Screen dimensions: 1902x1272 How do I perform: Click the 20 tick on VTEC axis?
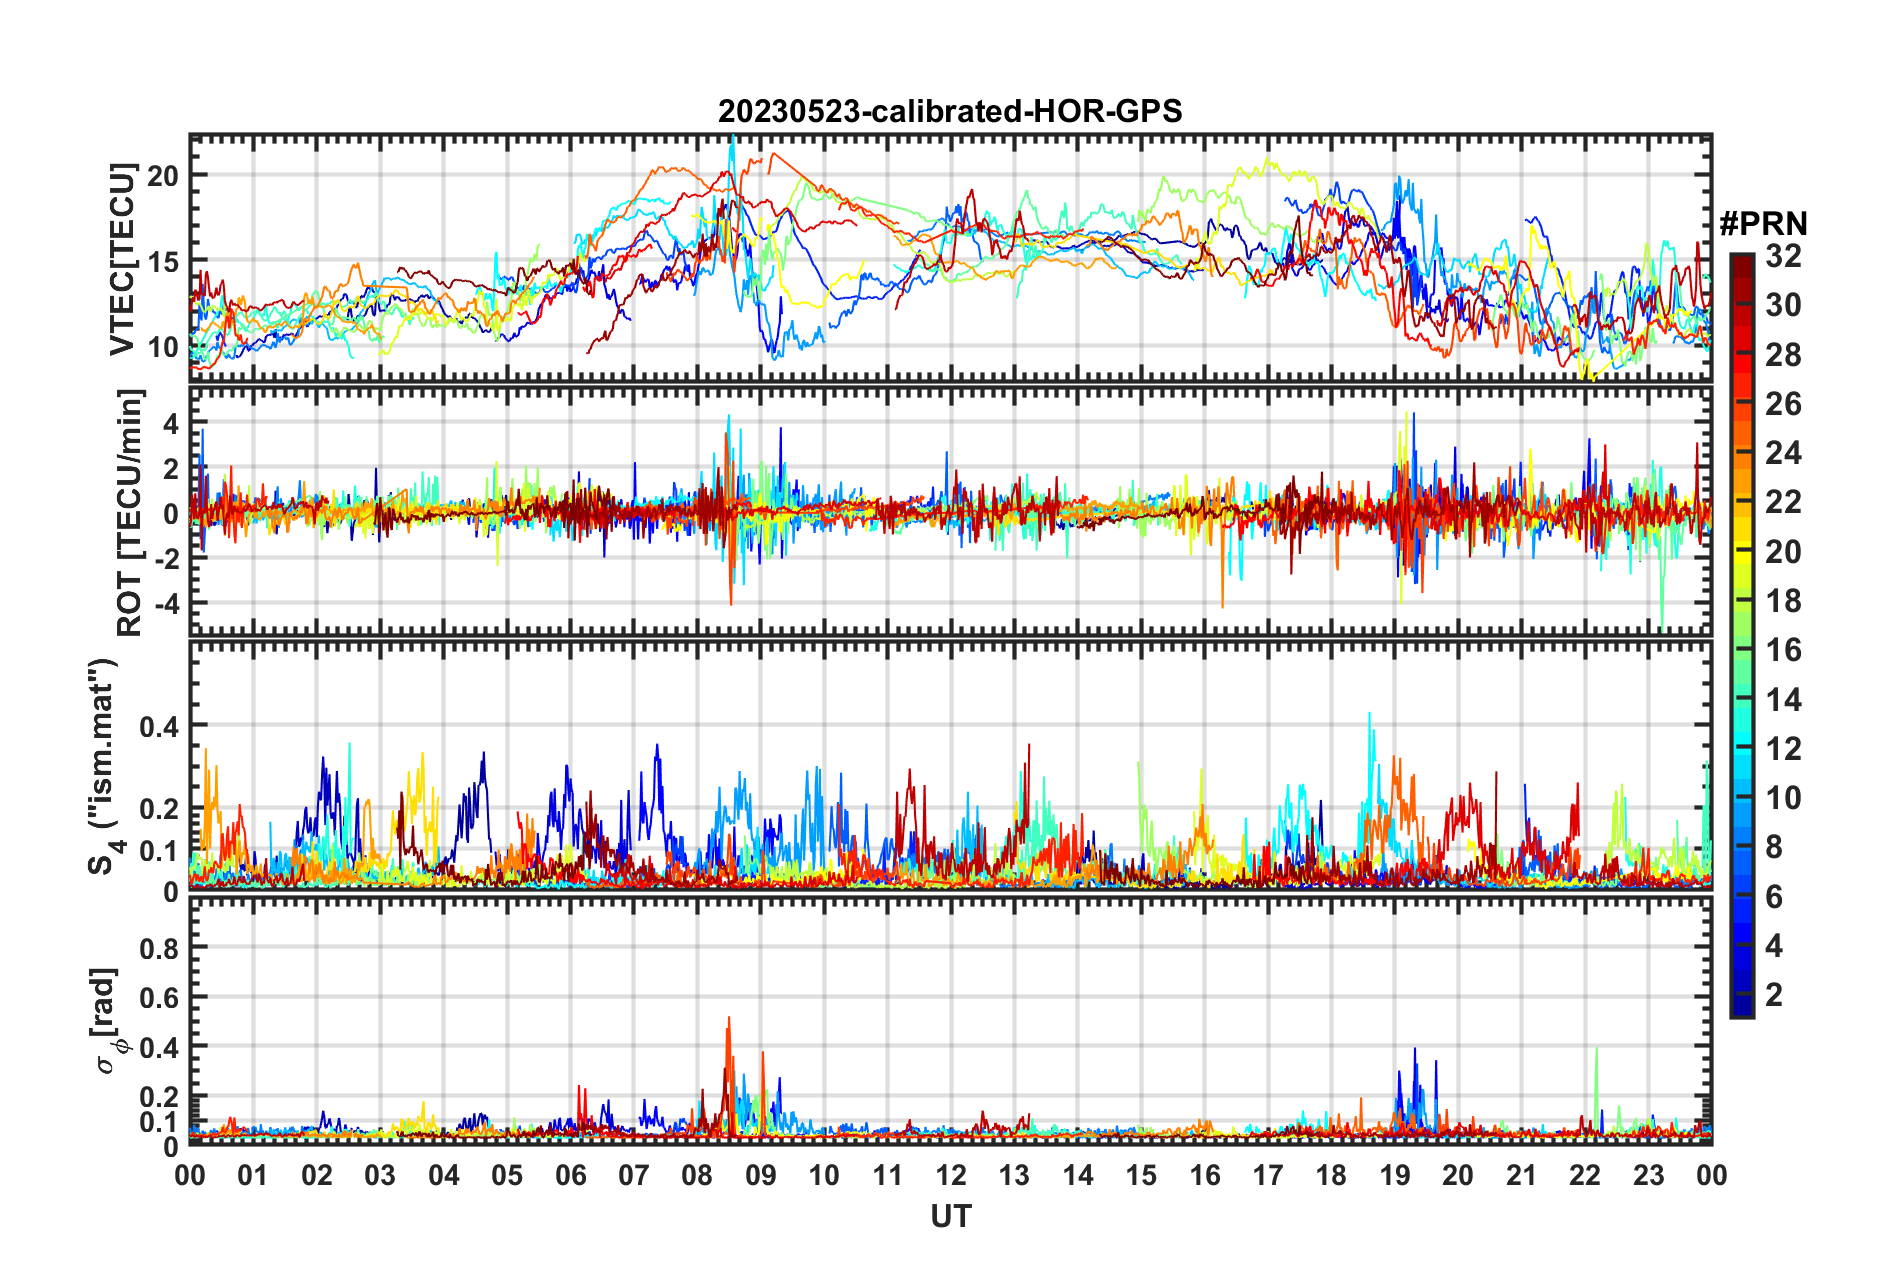coord(163,176)
